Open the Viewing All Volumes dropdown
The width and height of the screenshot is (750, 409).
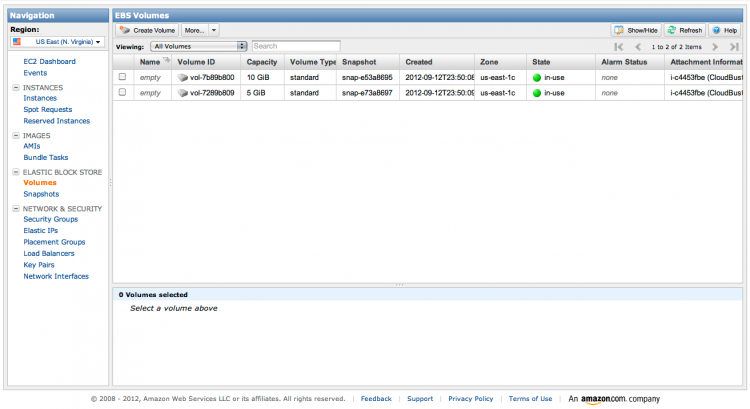point(199,46)
